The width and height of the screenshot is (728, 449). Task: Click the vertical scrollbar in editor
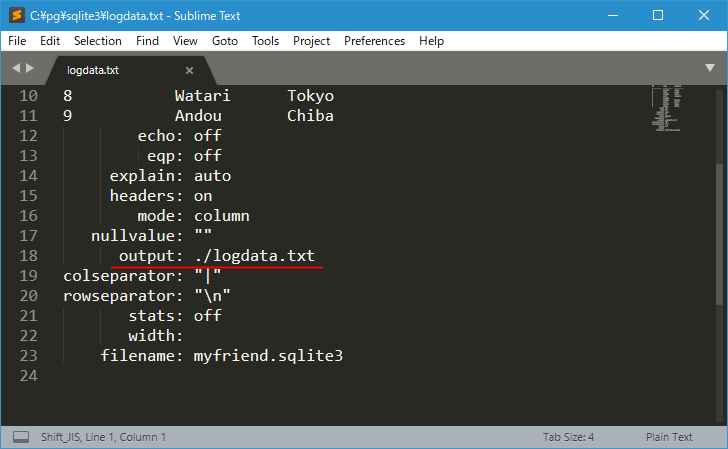click(718, 230)
